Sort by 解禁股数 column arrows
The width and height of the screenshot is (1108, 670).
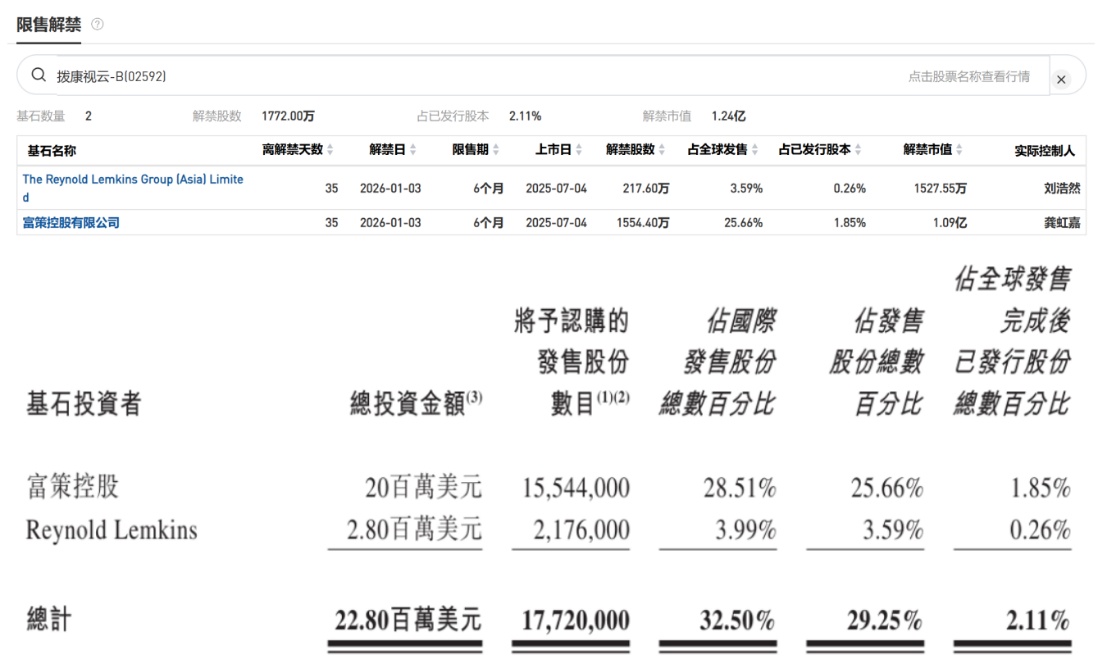(x=662, y=150)
